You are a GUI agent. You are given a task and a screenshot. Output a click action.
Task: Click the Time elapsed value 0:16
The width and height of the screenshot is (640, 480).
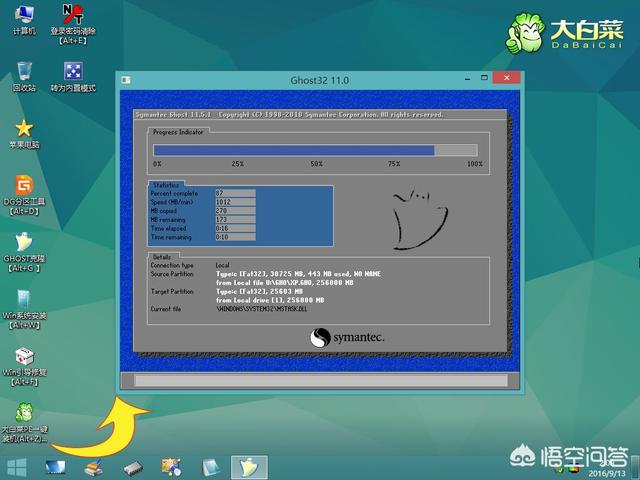tap(236, 228)
